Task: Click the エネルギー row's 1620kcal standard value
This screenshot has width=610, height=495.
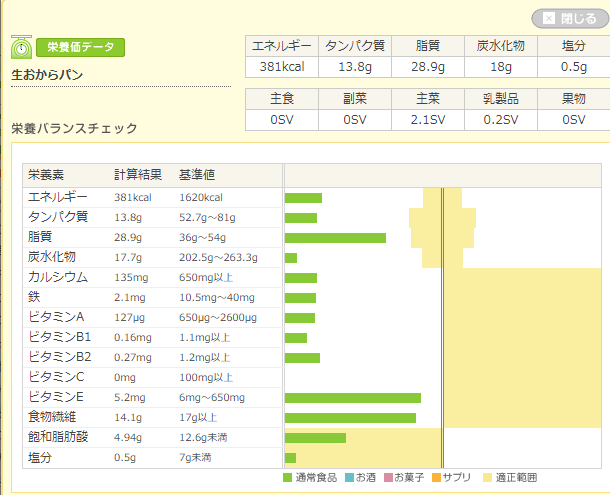Action: 201,198
